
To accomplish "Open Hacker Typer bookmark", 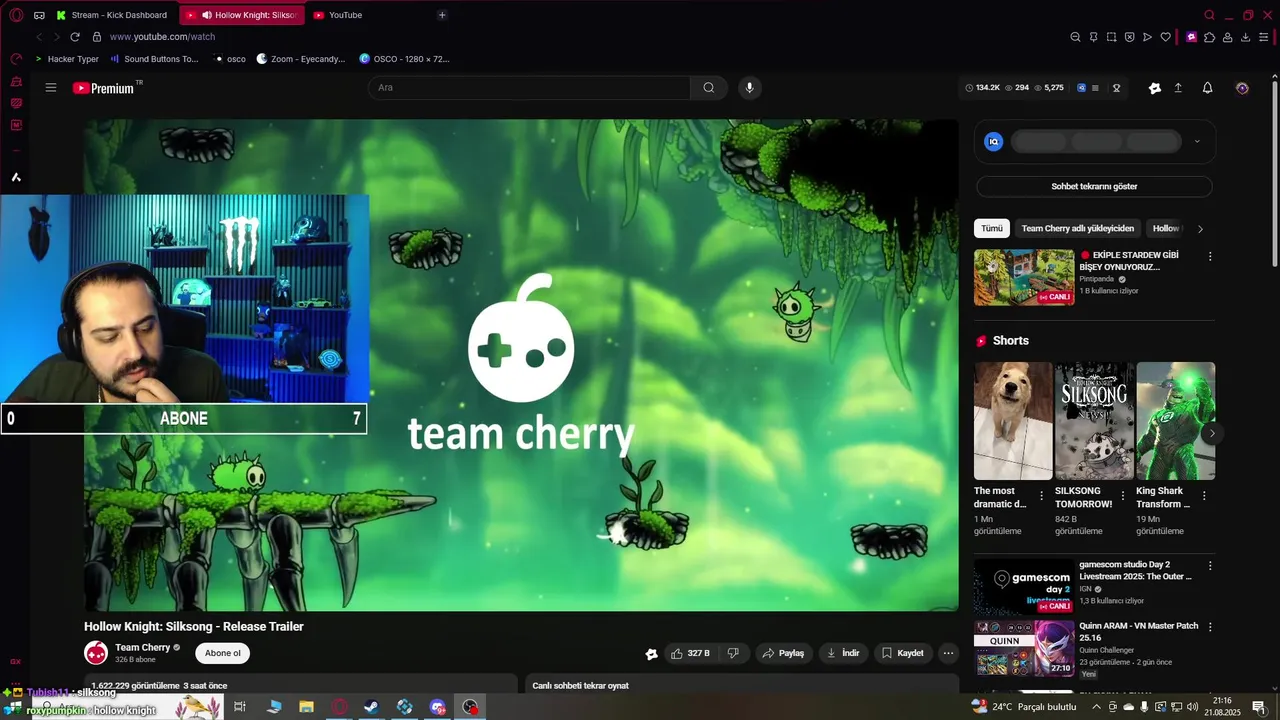I will [67, 59].
